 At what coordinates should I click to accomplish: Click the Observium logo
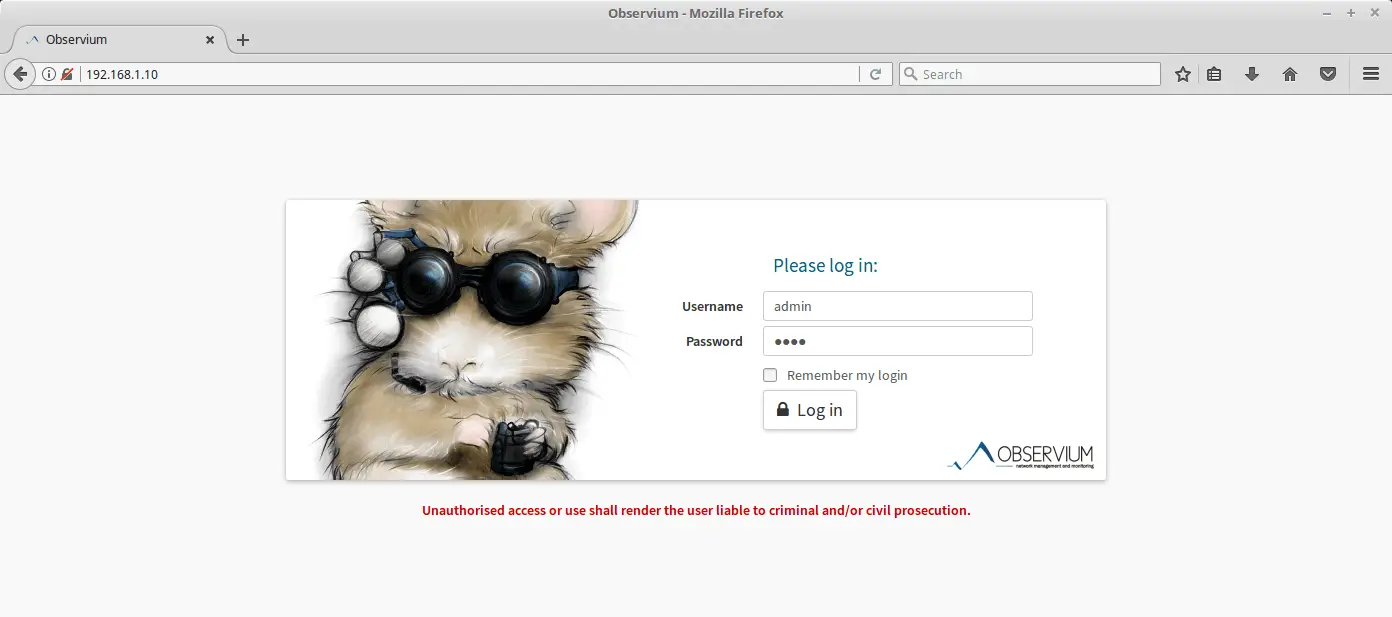tap(1021, 456)
